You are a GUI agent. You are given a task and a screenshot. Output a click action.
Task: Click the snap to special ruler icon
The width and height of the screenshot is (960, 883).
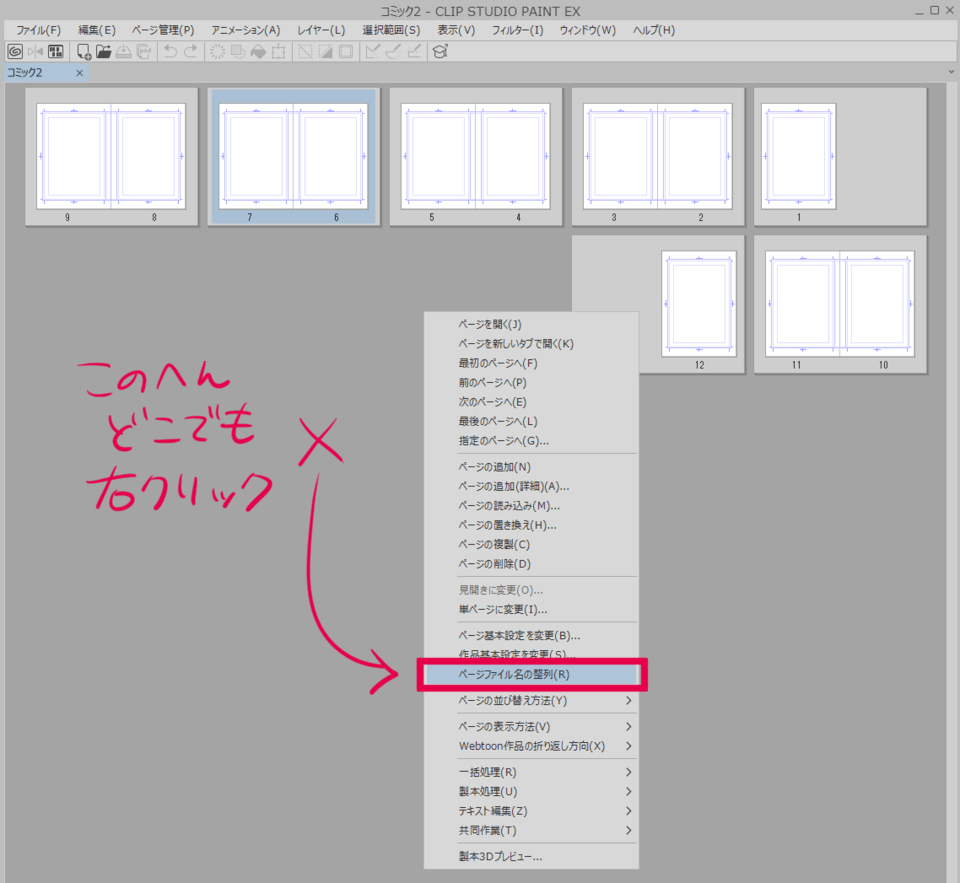[393, 52]
